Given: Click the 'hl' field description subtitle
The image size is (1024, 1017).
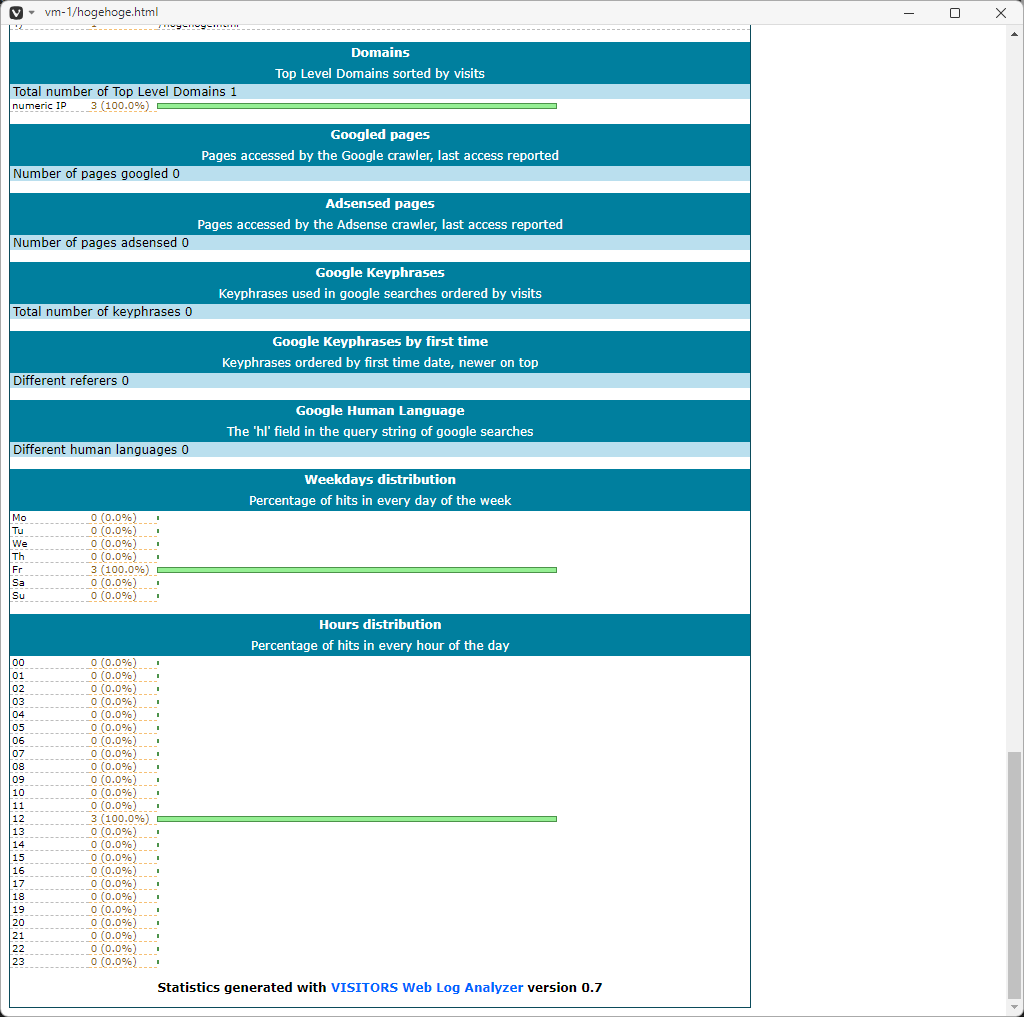Looking at the screenshot, I should 380,431.
